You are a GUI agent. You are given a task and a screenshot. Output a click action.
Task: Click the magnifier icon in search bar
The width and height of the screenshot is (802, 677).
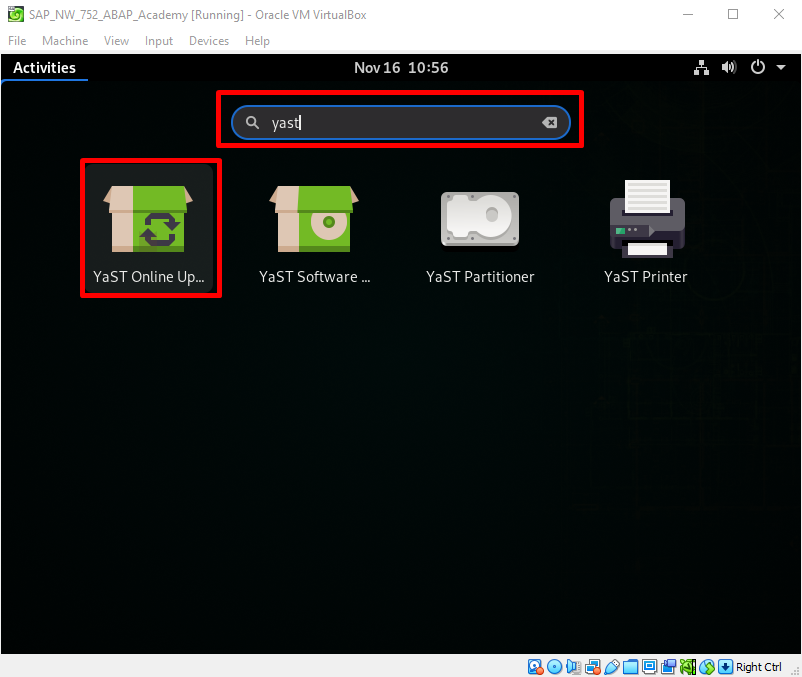click(252, 123)
